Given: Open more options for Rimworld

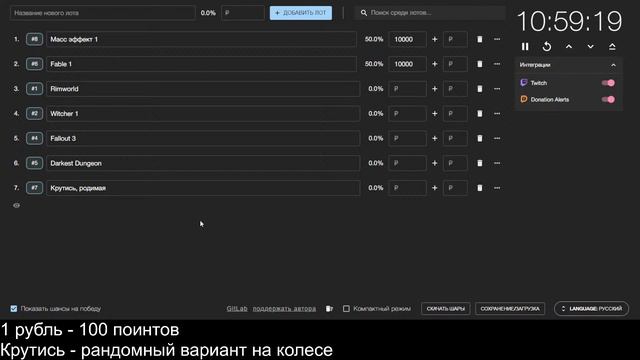Looking at the screenshot, I should pos(497,89).
